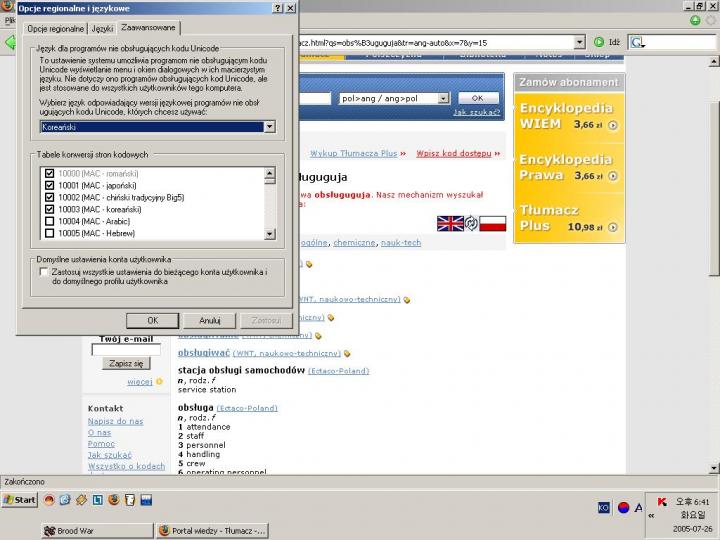
Task: Click OK button in the regional options dialog
Action: pos(152,321)
